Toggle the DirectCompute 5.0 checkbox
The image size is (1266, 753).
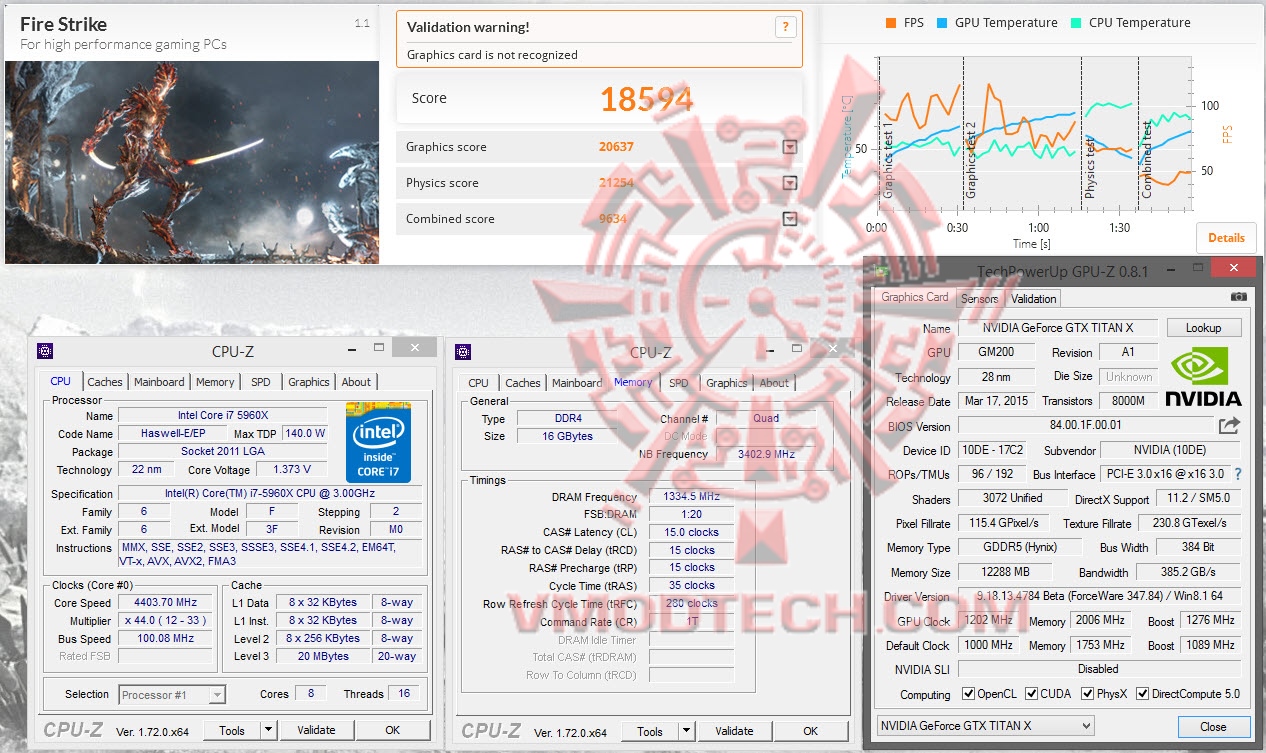pos(1141,694)
